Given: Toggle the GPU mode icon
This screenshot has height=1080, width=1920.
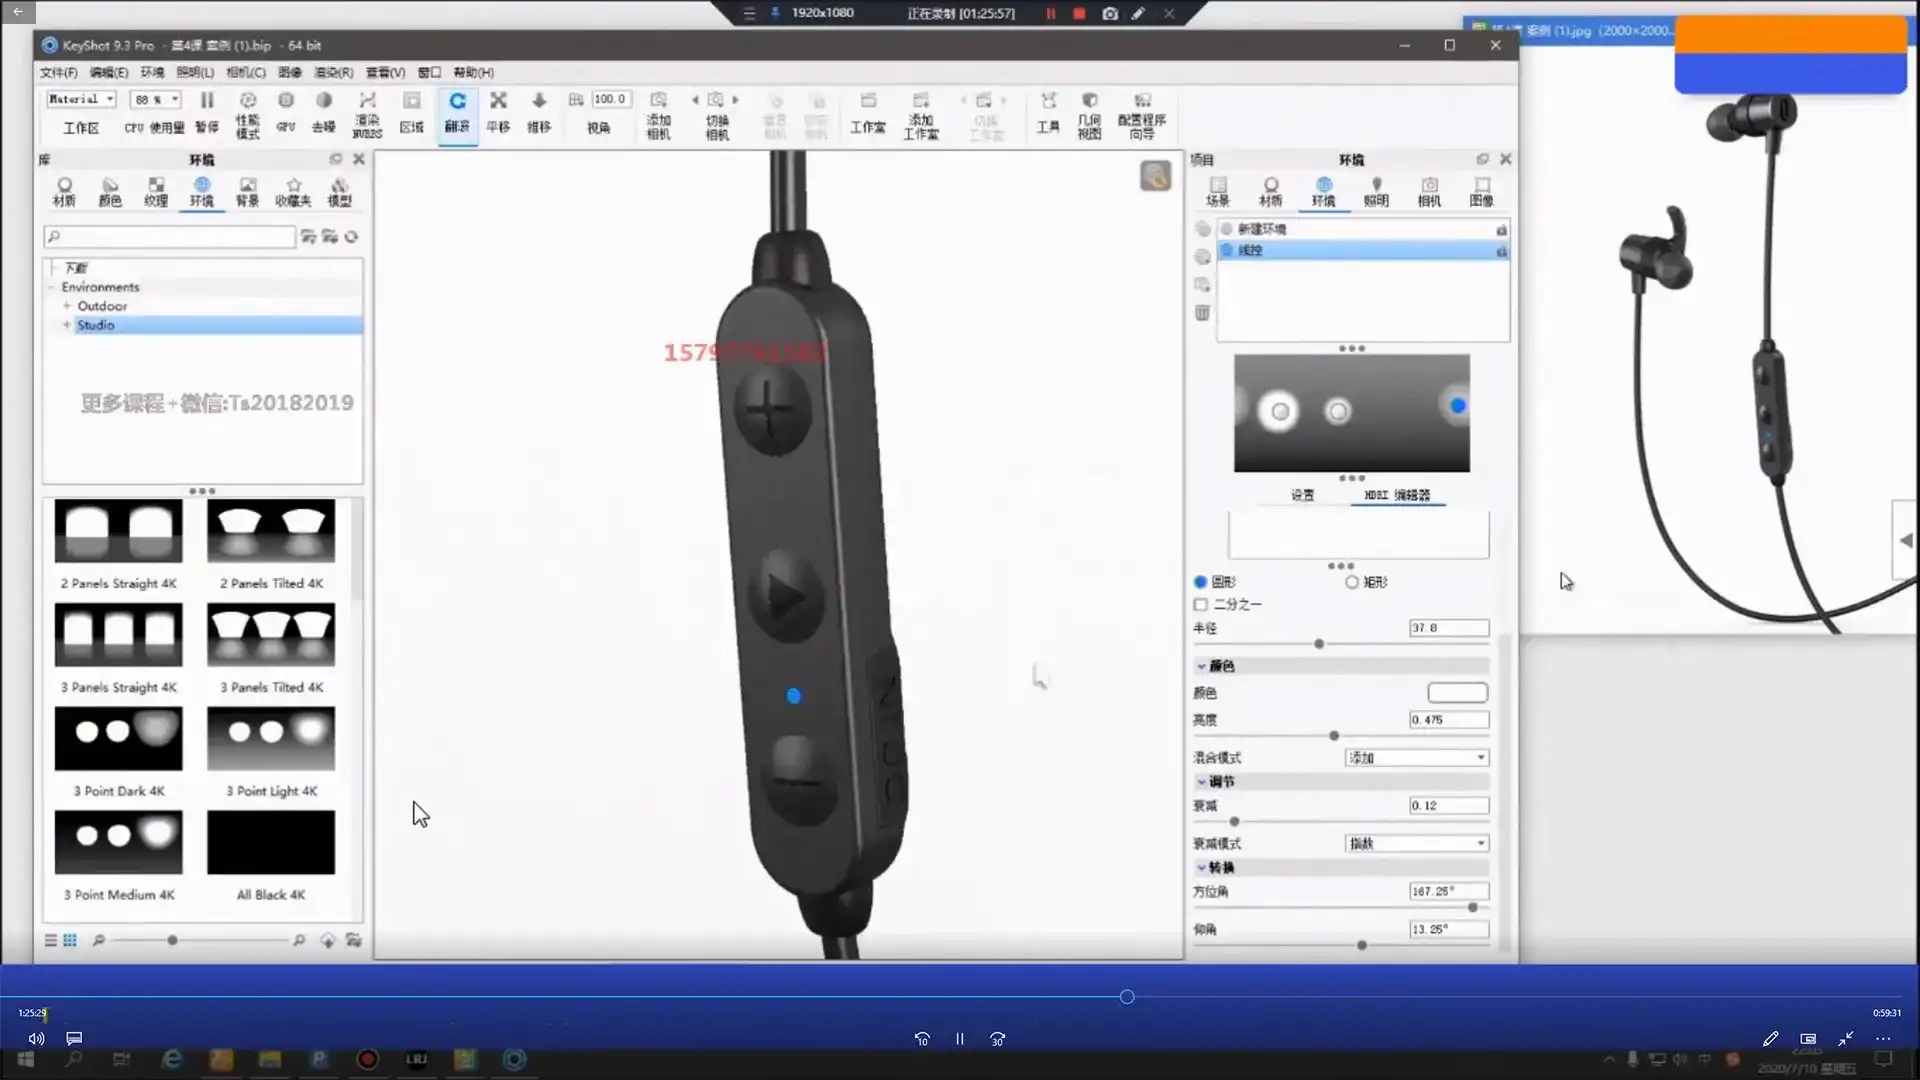Looking at the screenshot, I should point(286,101).
